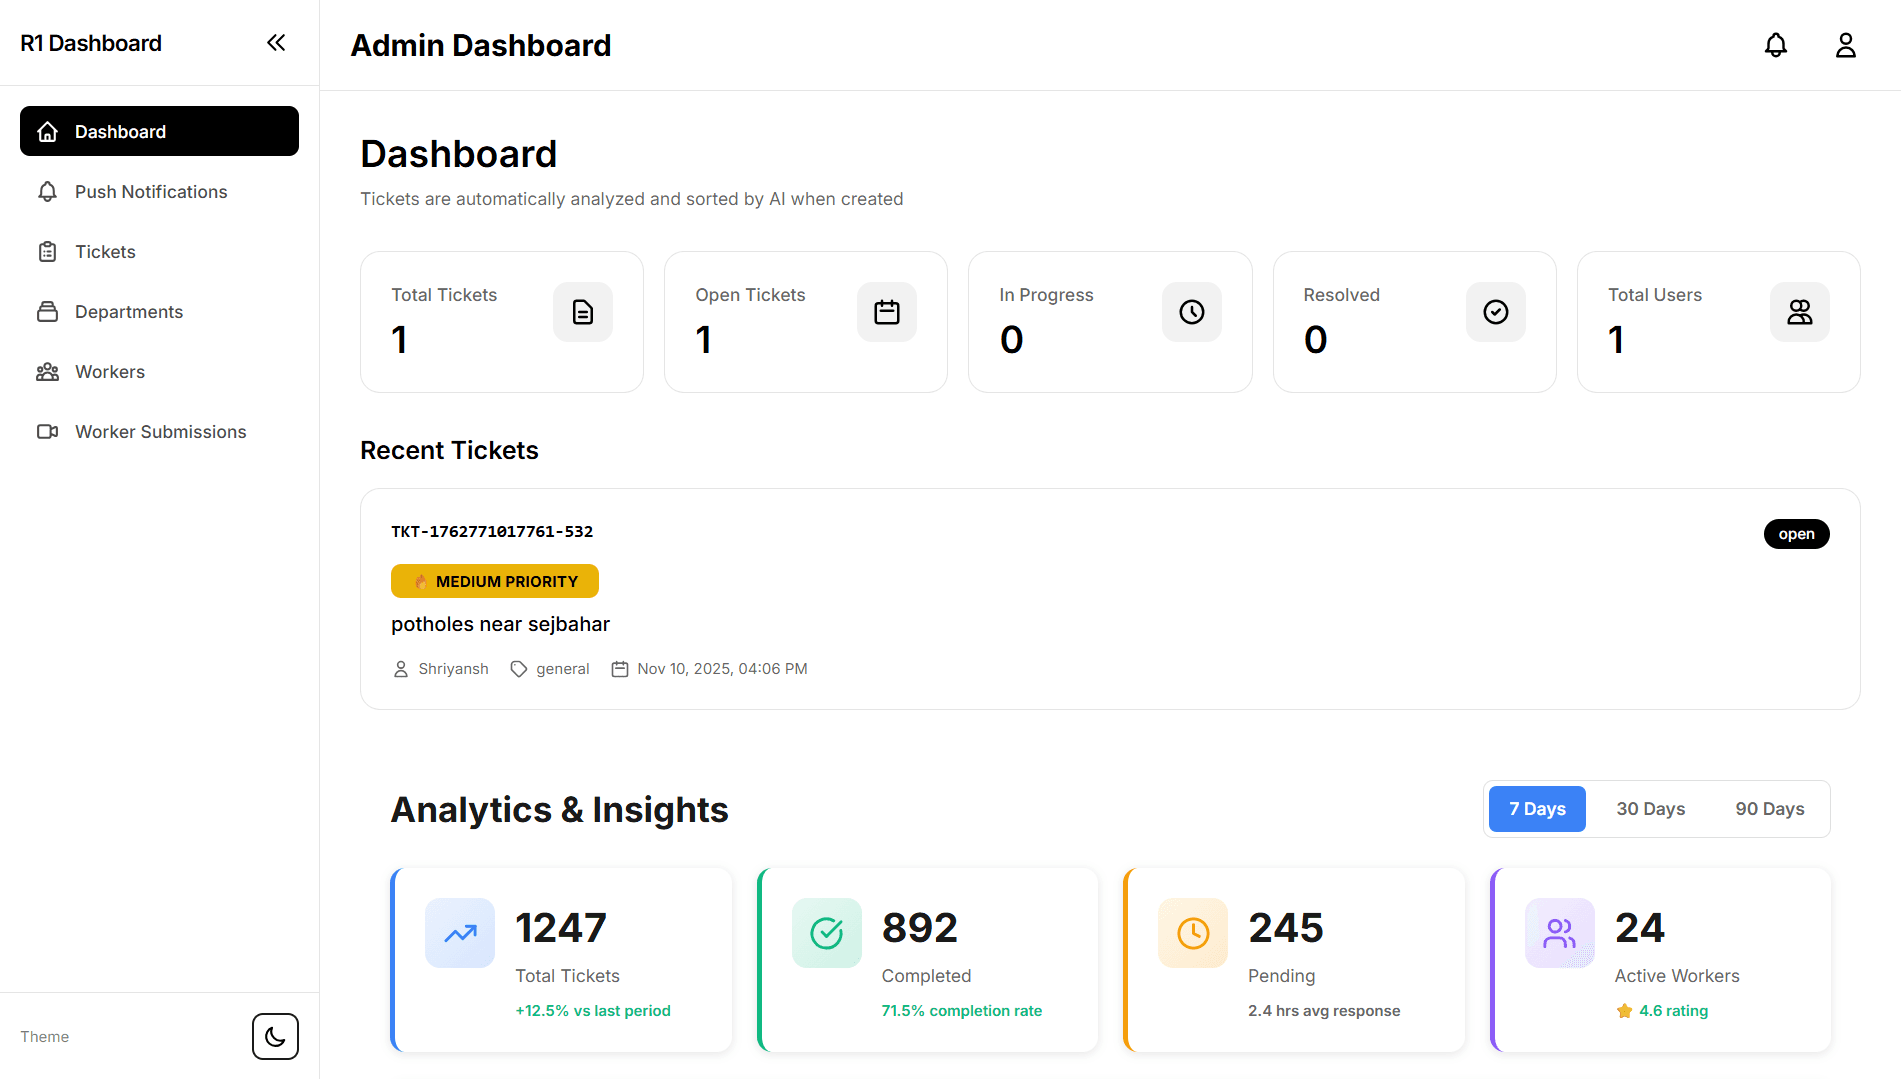Click the document icon on the Total Tickets card
1901x1079 pixels.
coord(583,312)
